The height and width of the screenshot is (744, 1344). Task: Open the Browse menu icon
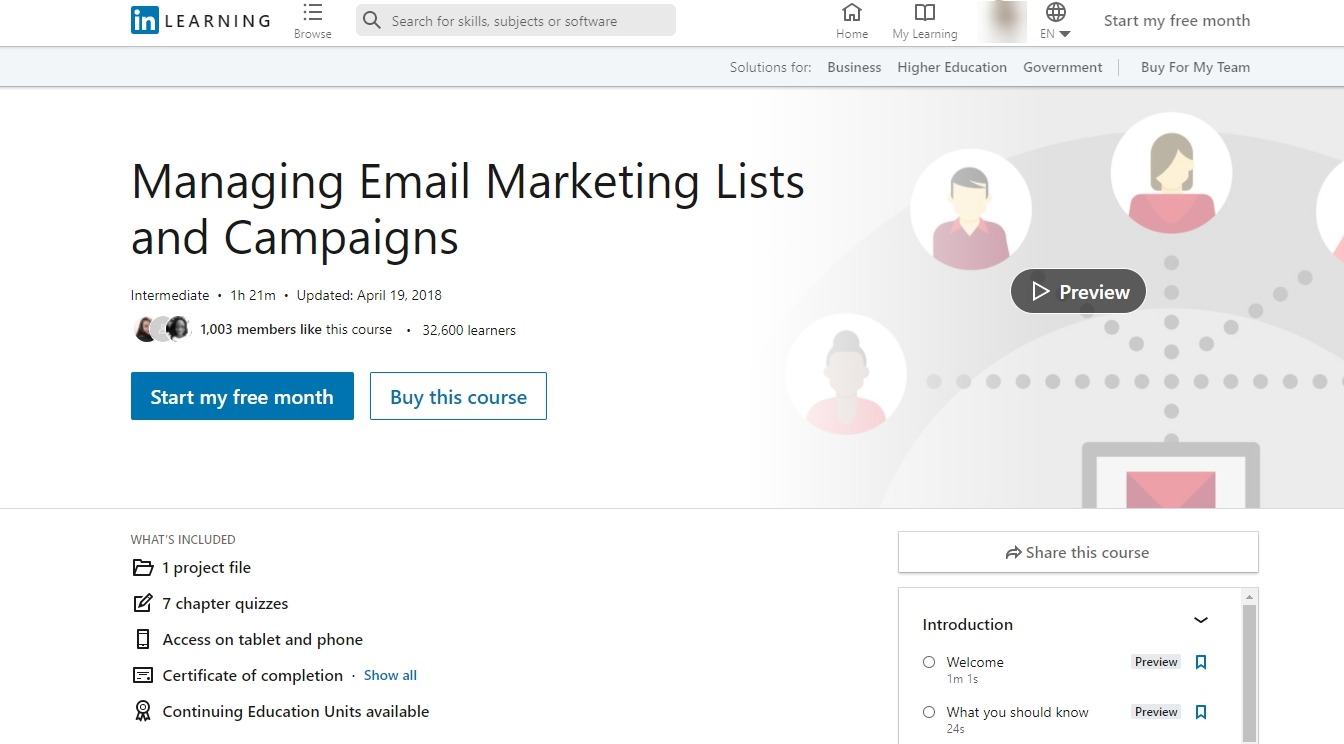(x=312, y=14)
